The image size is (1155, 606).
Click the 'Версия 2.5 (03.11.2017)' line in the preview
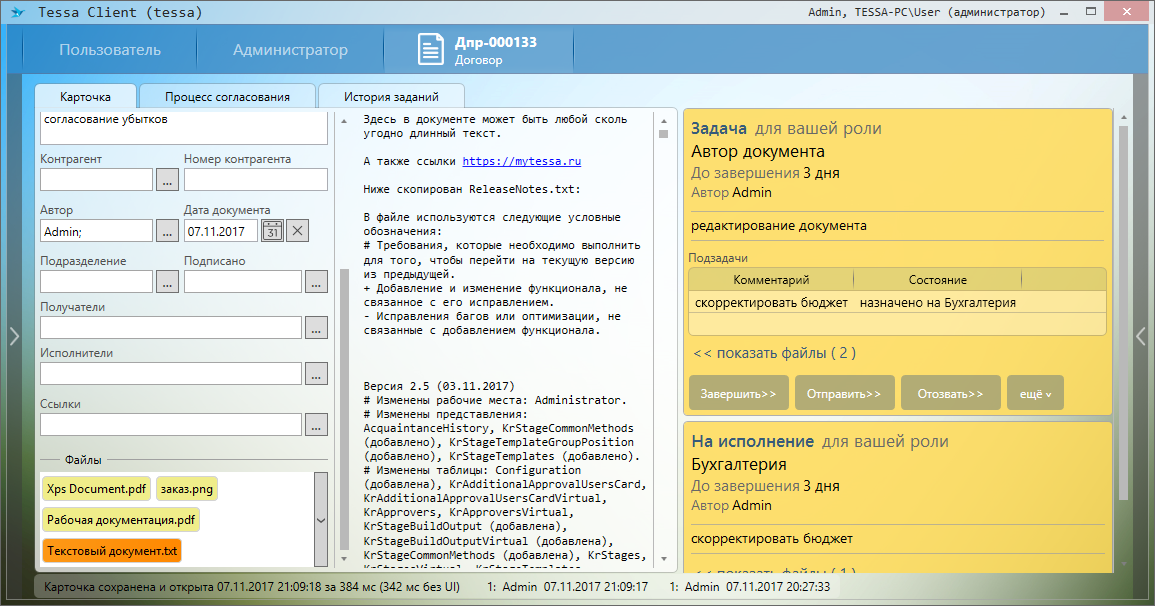click(439, 386)
